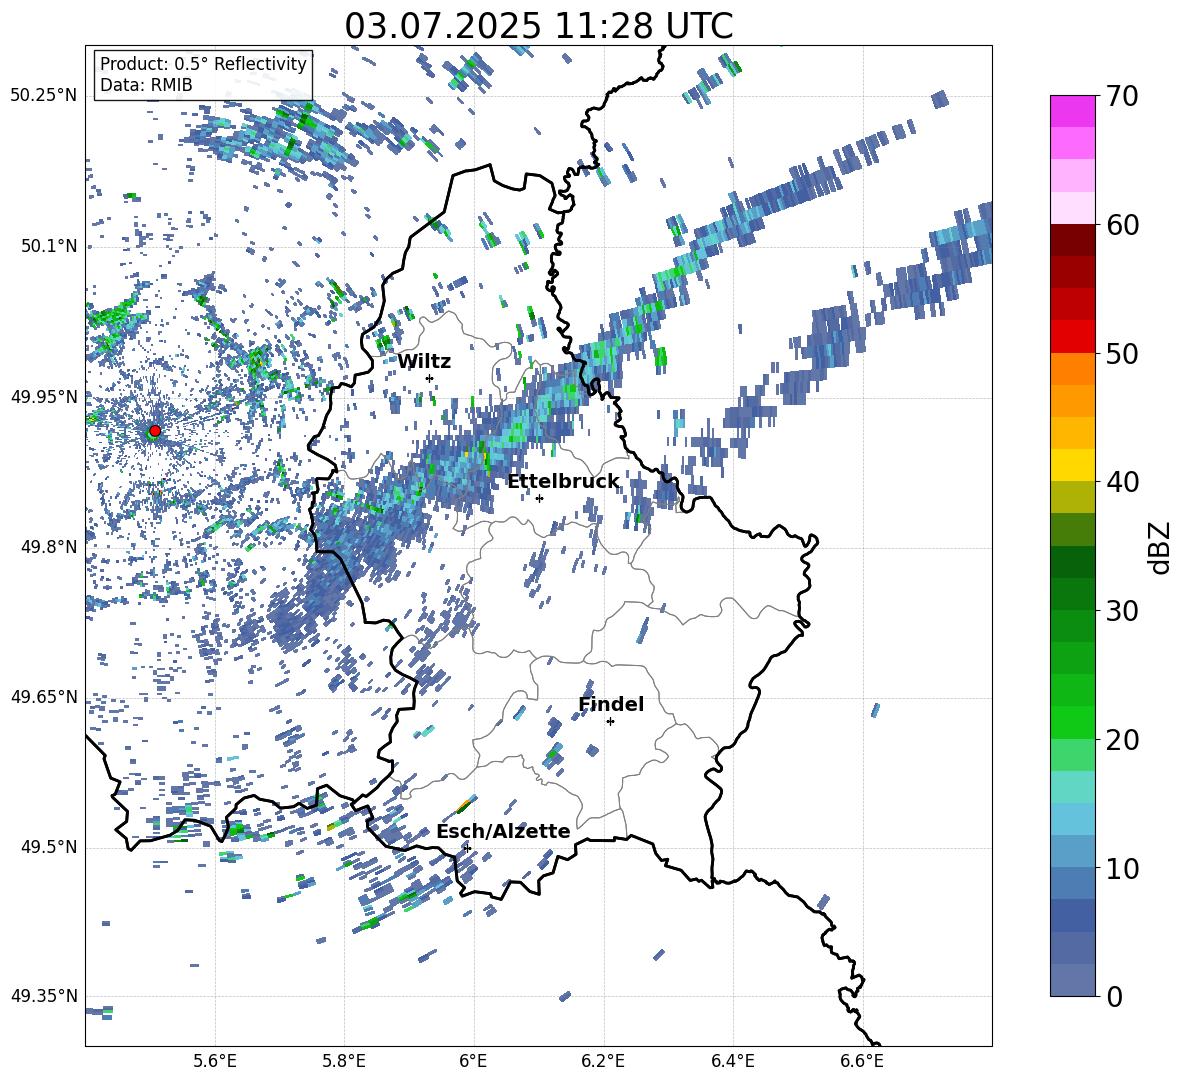This screenshot has height=1081, width=1184.
Task: Click the colorbar tick label 20
Action: [x=1122, y=740]
